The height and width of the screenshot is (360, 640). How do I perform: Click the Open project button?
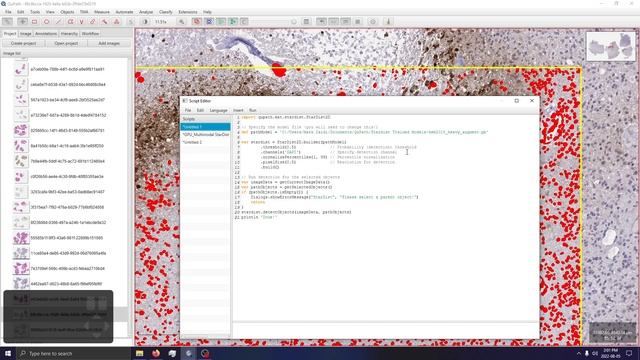(66, 43)
